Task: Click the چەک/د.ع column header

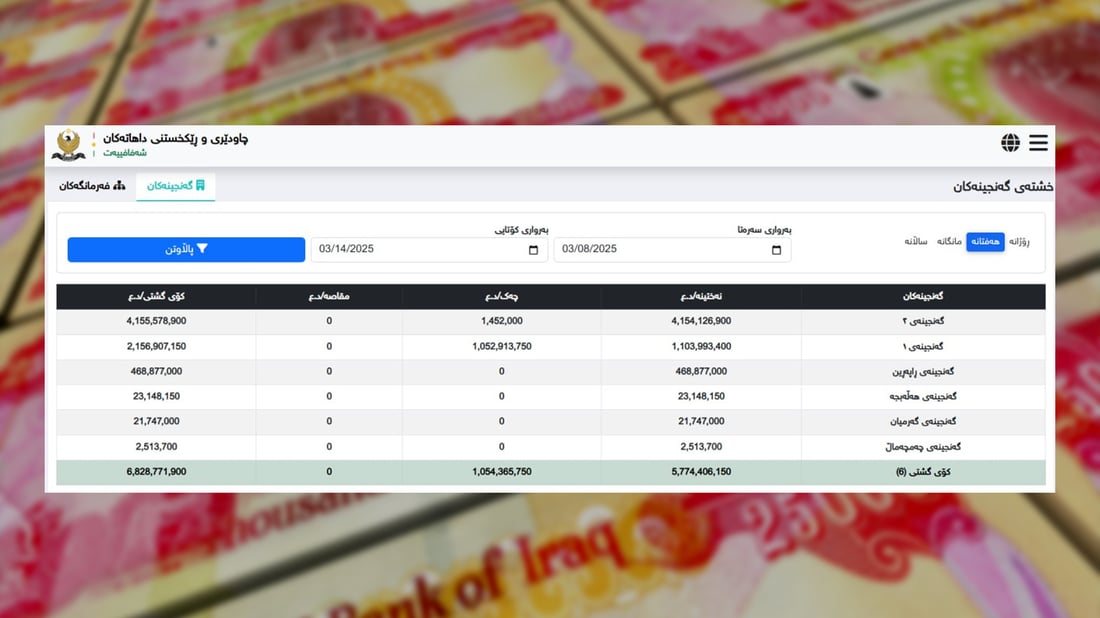Action: point(502,297)
